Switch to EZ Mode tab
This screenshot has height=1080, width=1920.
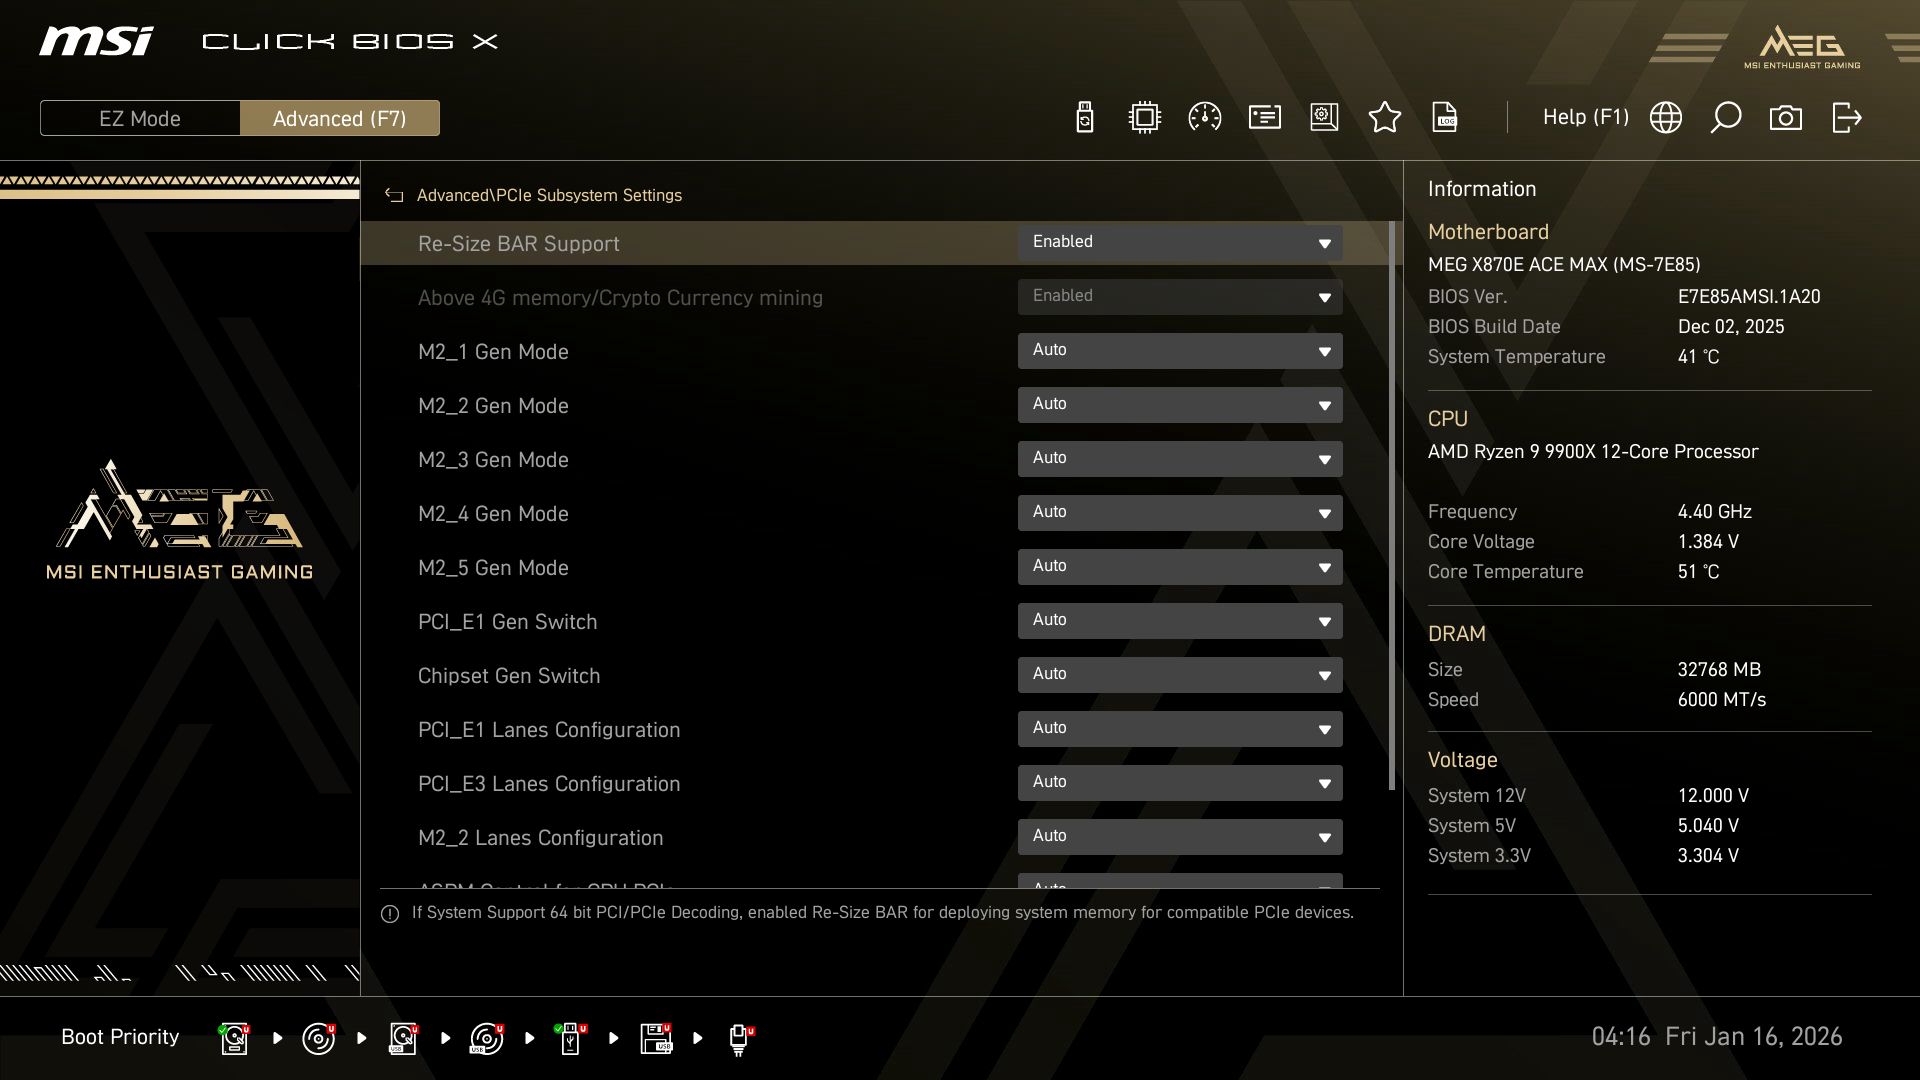140,117
